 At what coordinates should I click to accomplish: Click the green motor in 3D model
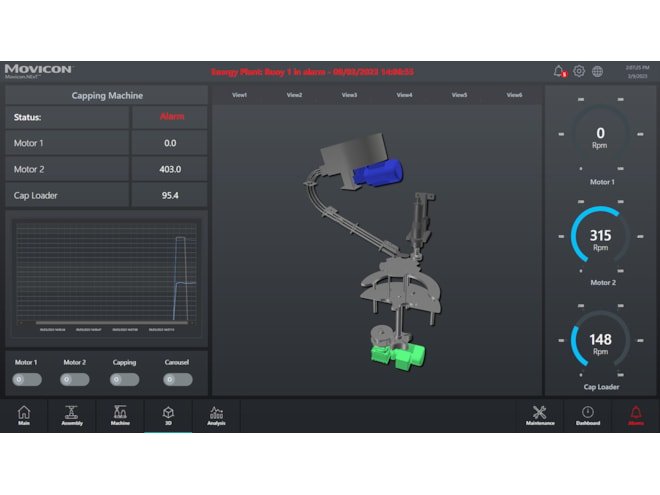[396, 355]
